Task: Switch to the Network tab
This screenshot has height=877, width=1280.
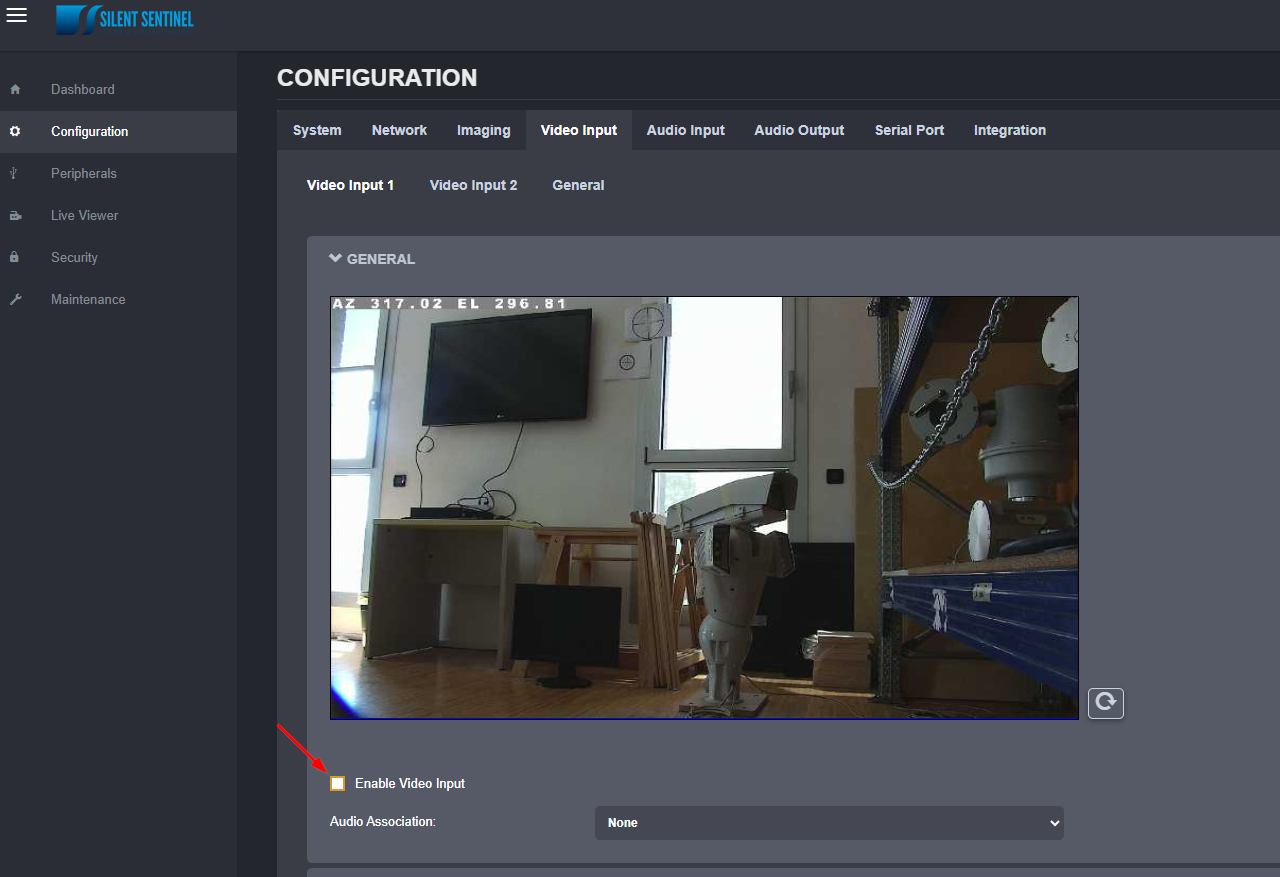Action: (398, 130)
